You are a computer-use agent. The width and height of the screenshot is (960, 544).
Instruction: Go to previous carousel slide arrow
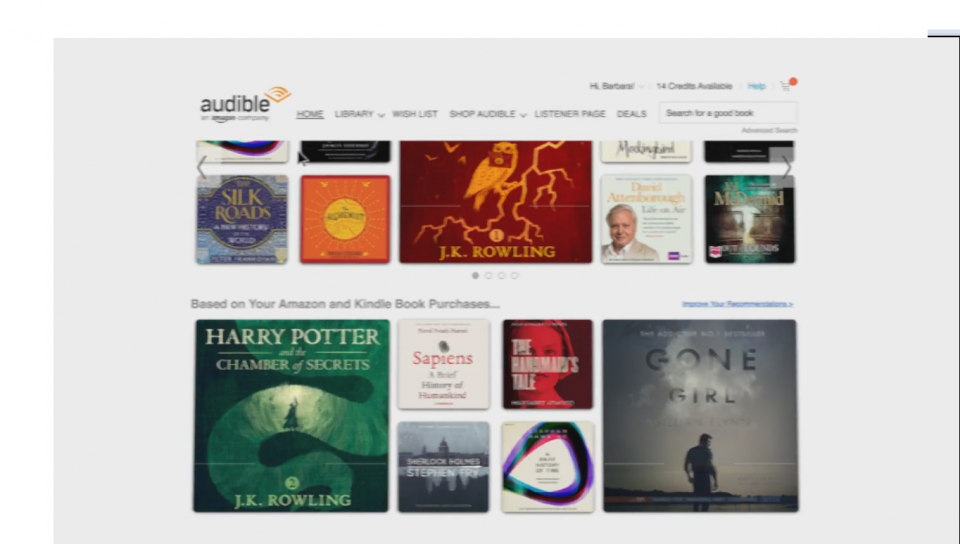201,166
